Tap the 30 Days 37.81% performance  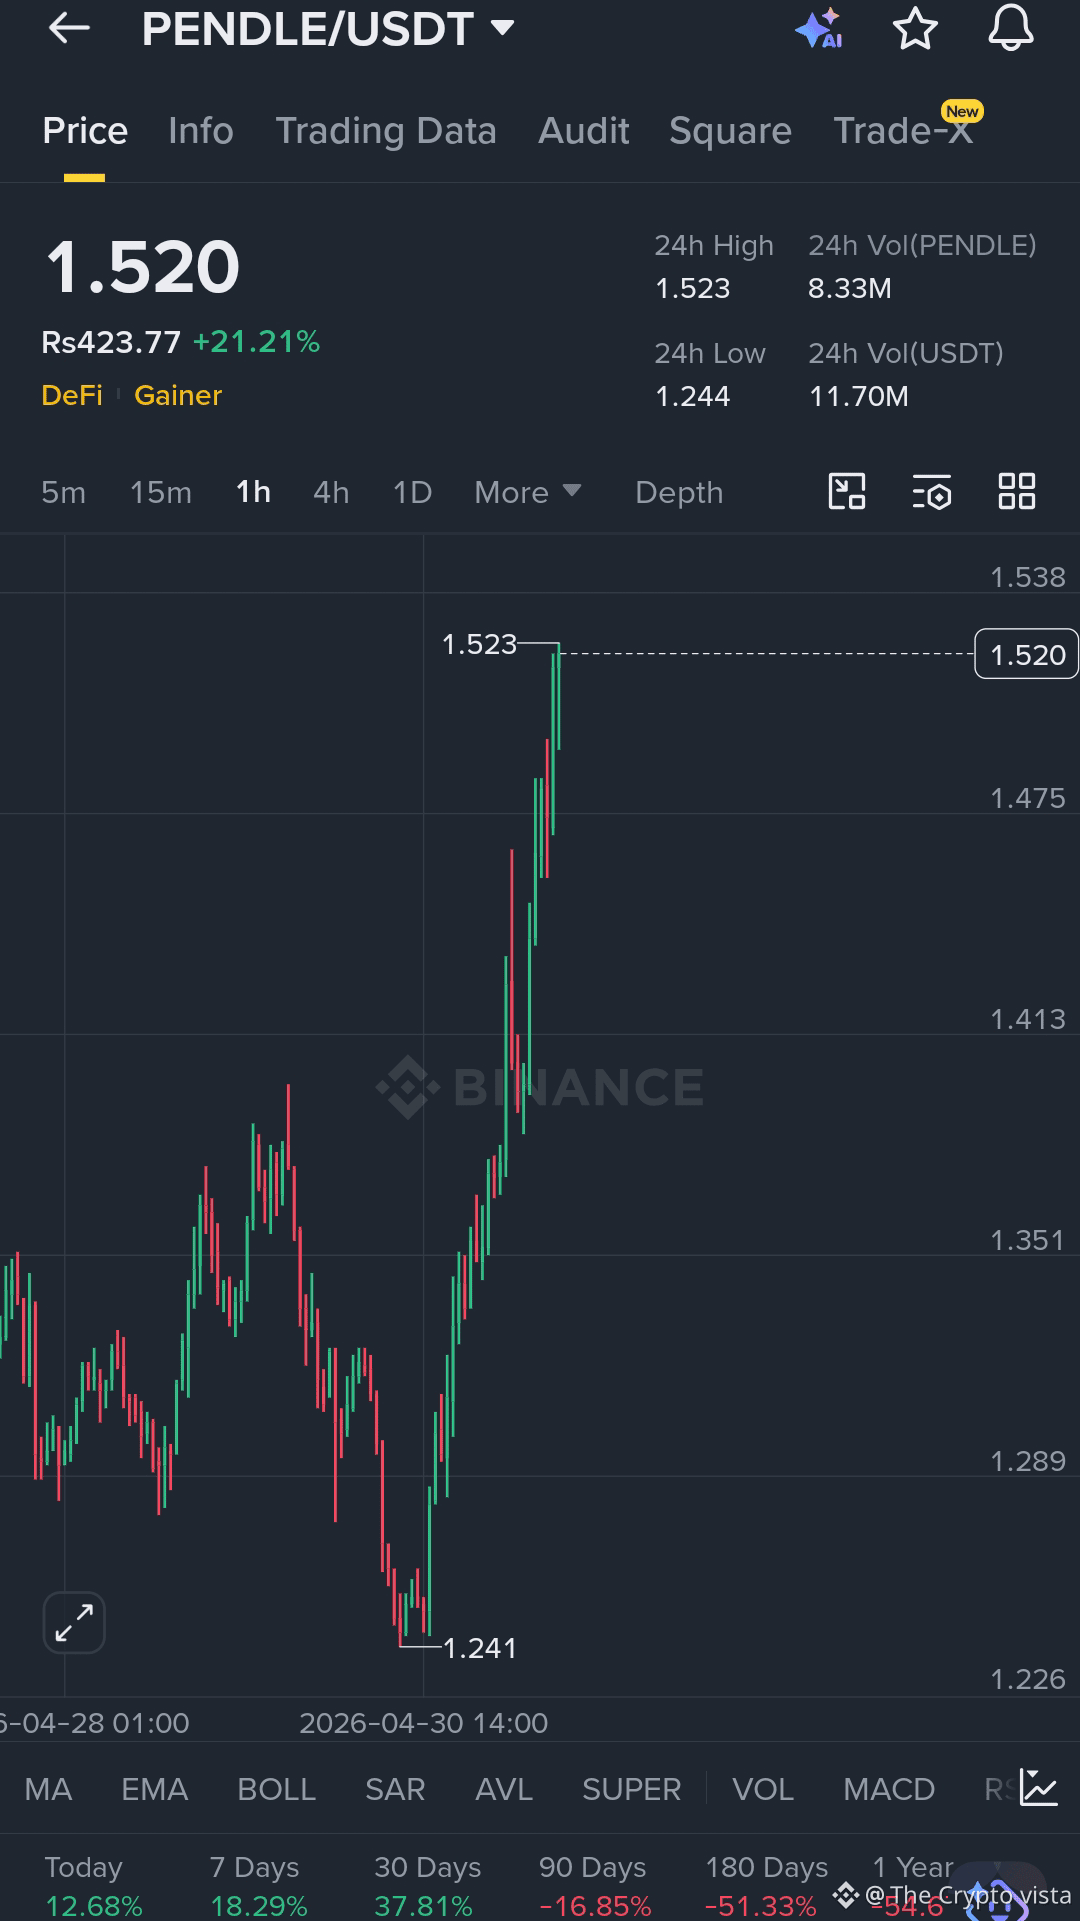pyautogui.click(x=426, y=1886)
